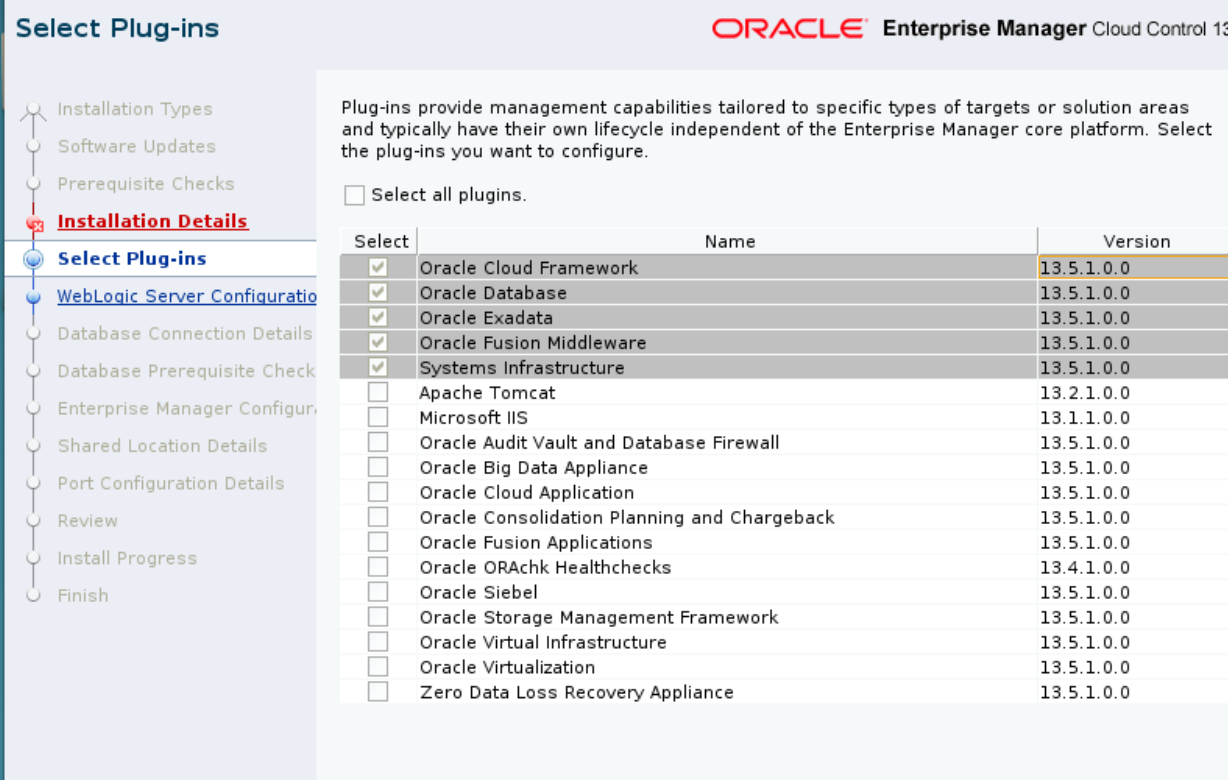
Task: Click the Select Plug-ins current step bullet
Action: click(33, 259)
